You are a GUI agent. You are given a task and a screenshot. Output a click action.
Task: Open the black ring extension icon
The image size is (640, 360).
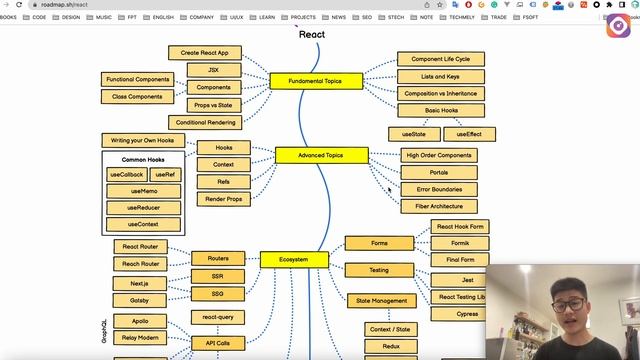tap(596, 5)
